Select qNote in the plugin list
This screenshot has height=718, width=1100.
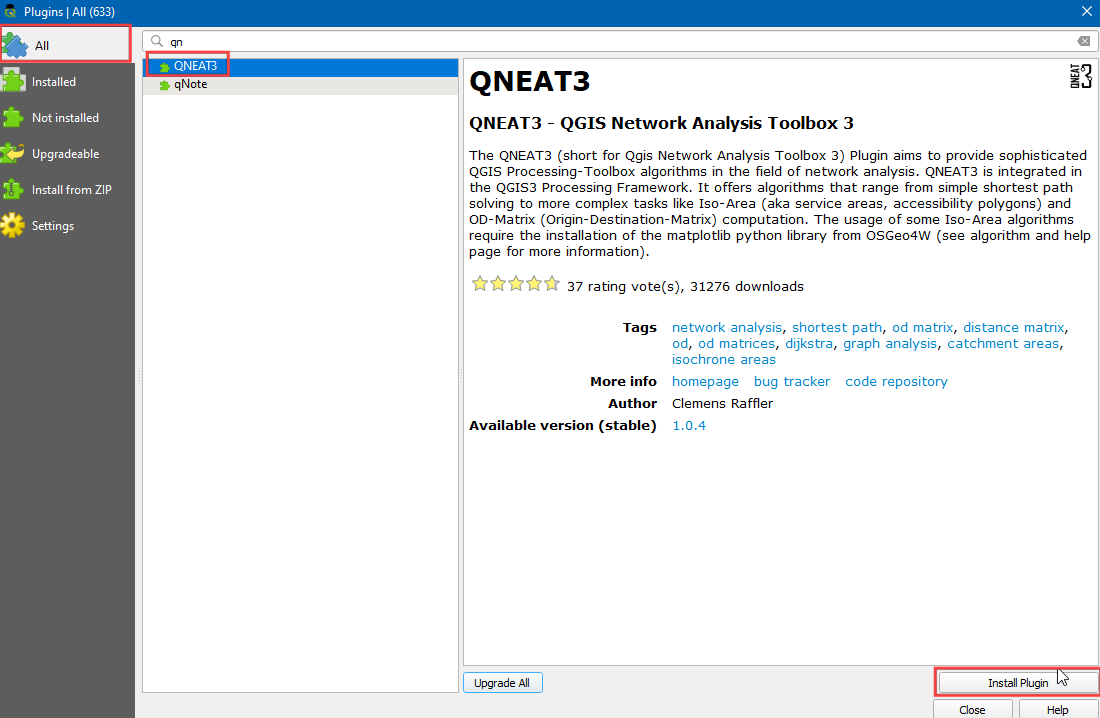190,85
